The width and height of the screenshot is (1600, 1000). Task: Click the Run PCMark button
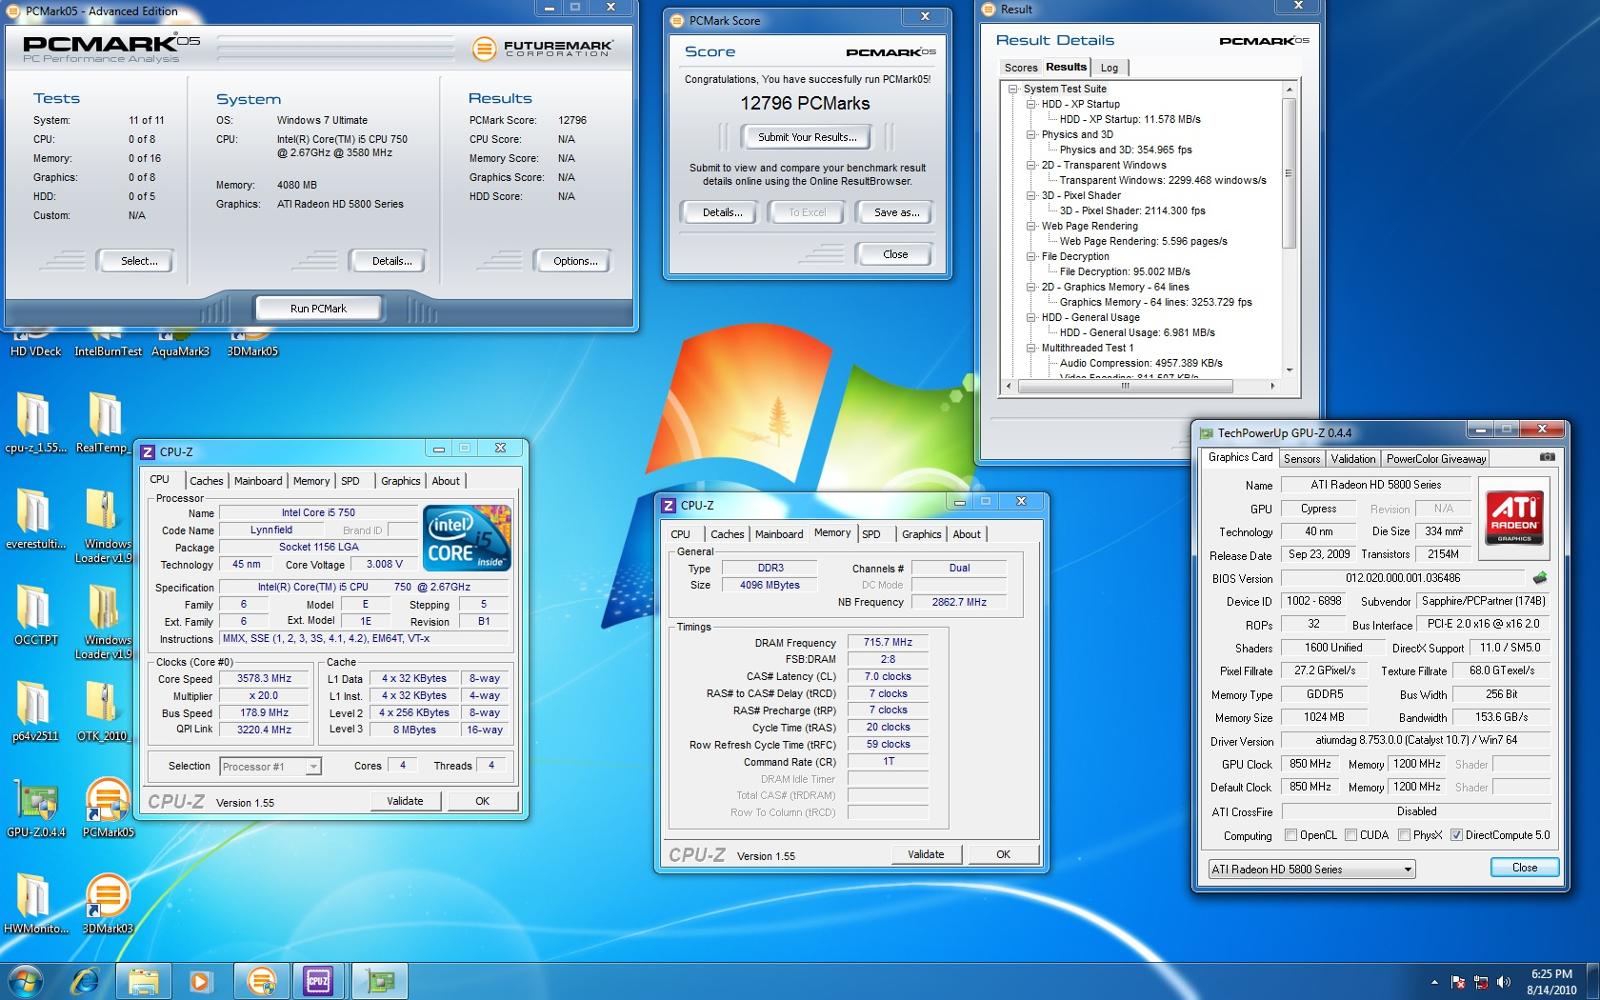[318, 308]
